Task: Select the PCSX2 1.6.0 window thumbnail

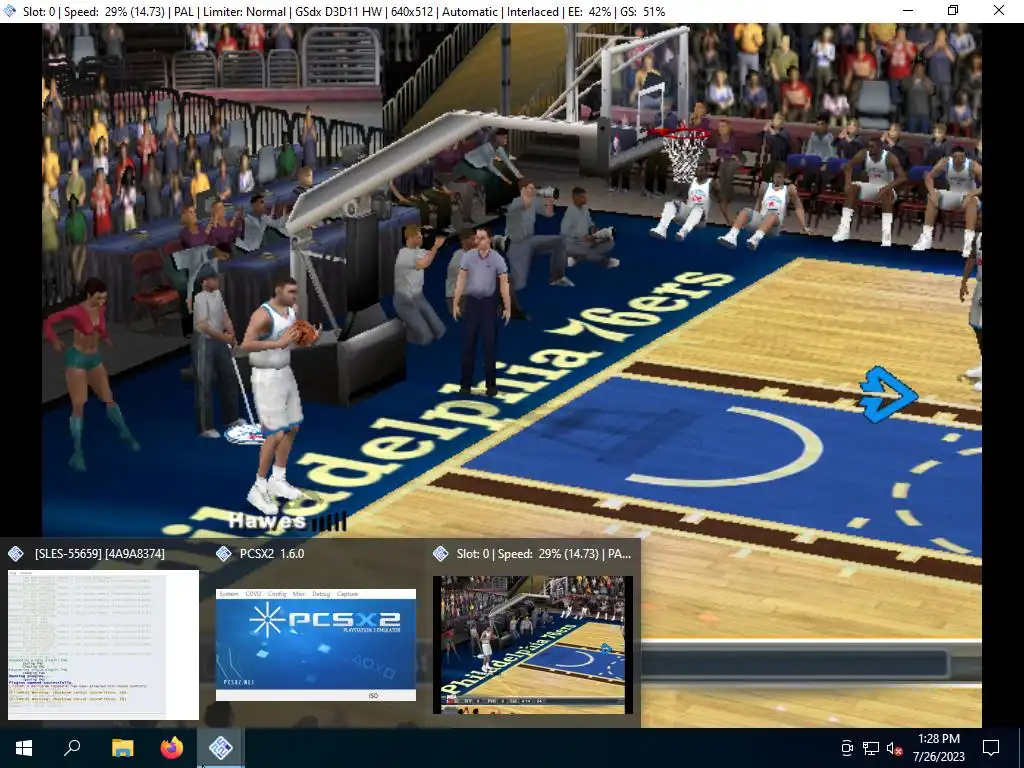Action: (316, 645)
